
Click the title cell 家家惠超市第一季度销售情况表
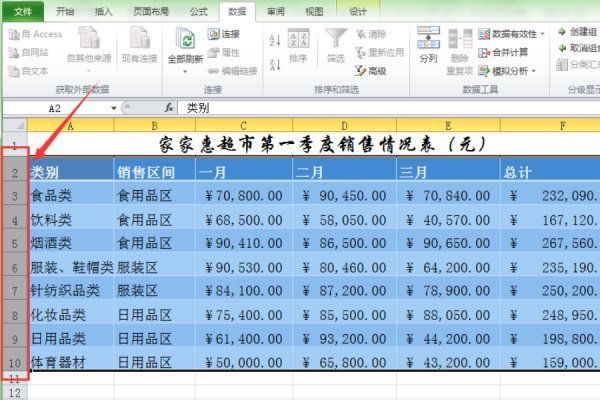tap(314, 144)
